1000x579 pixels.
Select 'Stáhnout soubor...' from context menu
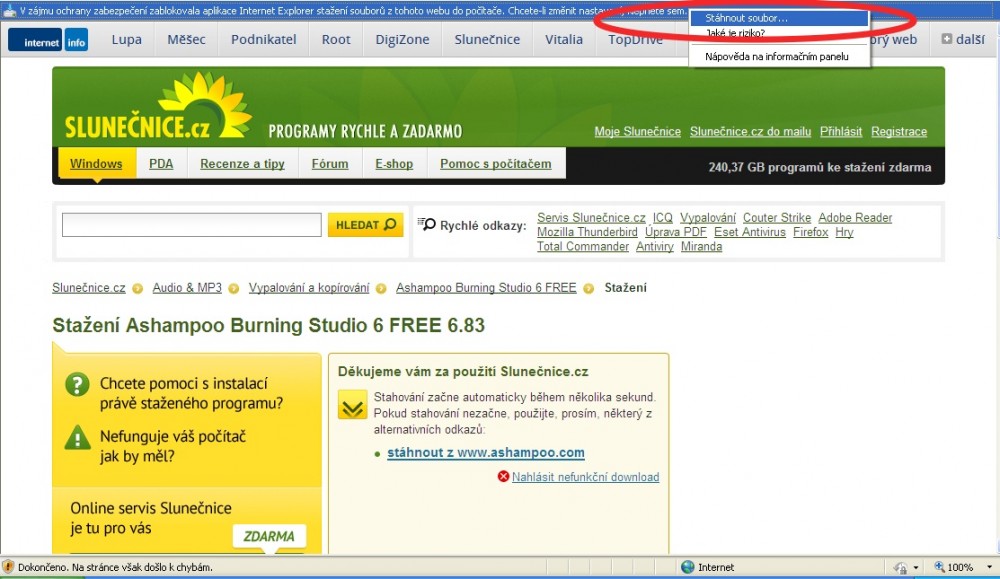pyautogui.click(x=746, y=18)
